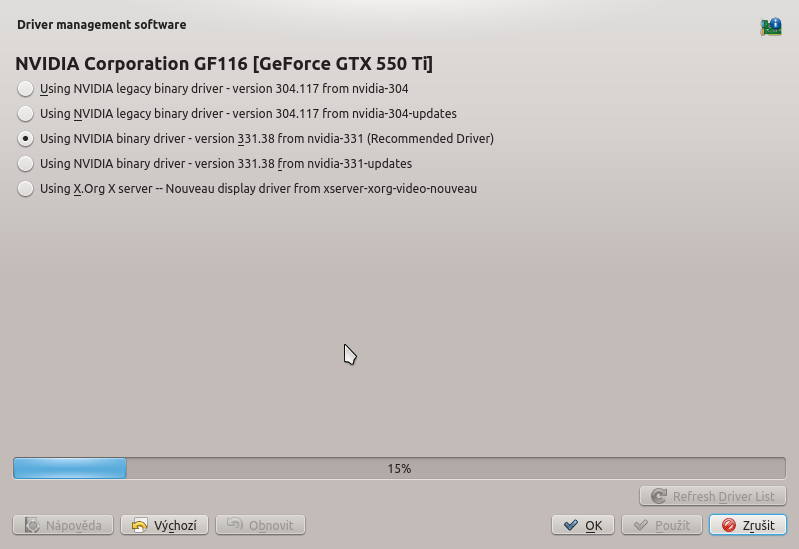Click "Driver management software" title text
This screenshot has height=549, width=799.
[101, 25]
